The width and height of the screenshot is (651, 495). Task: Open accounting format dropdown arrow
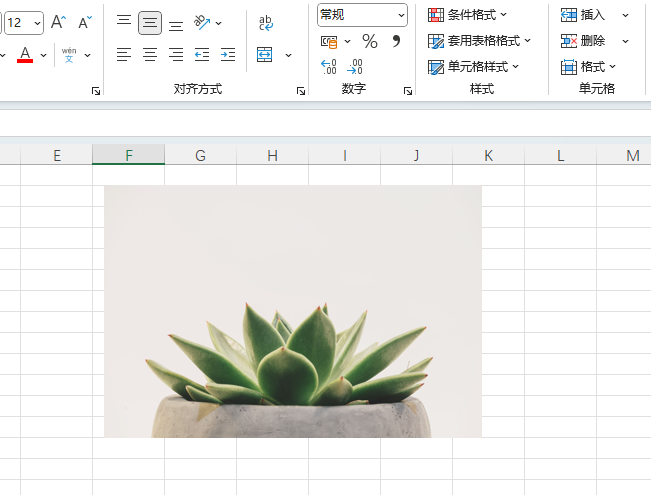point(348,42)
